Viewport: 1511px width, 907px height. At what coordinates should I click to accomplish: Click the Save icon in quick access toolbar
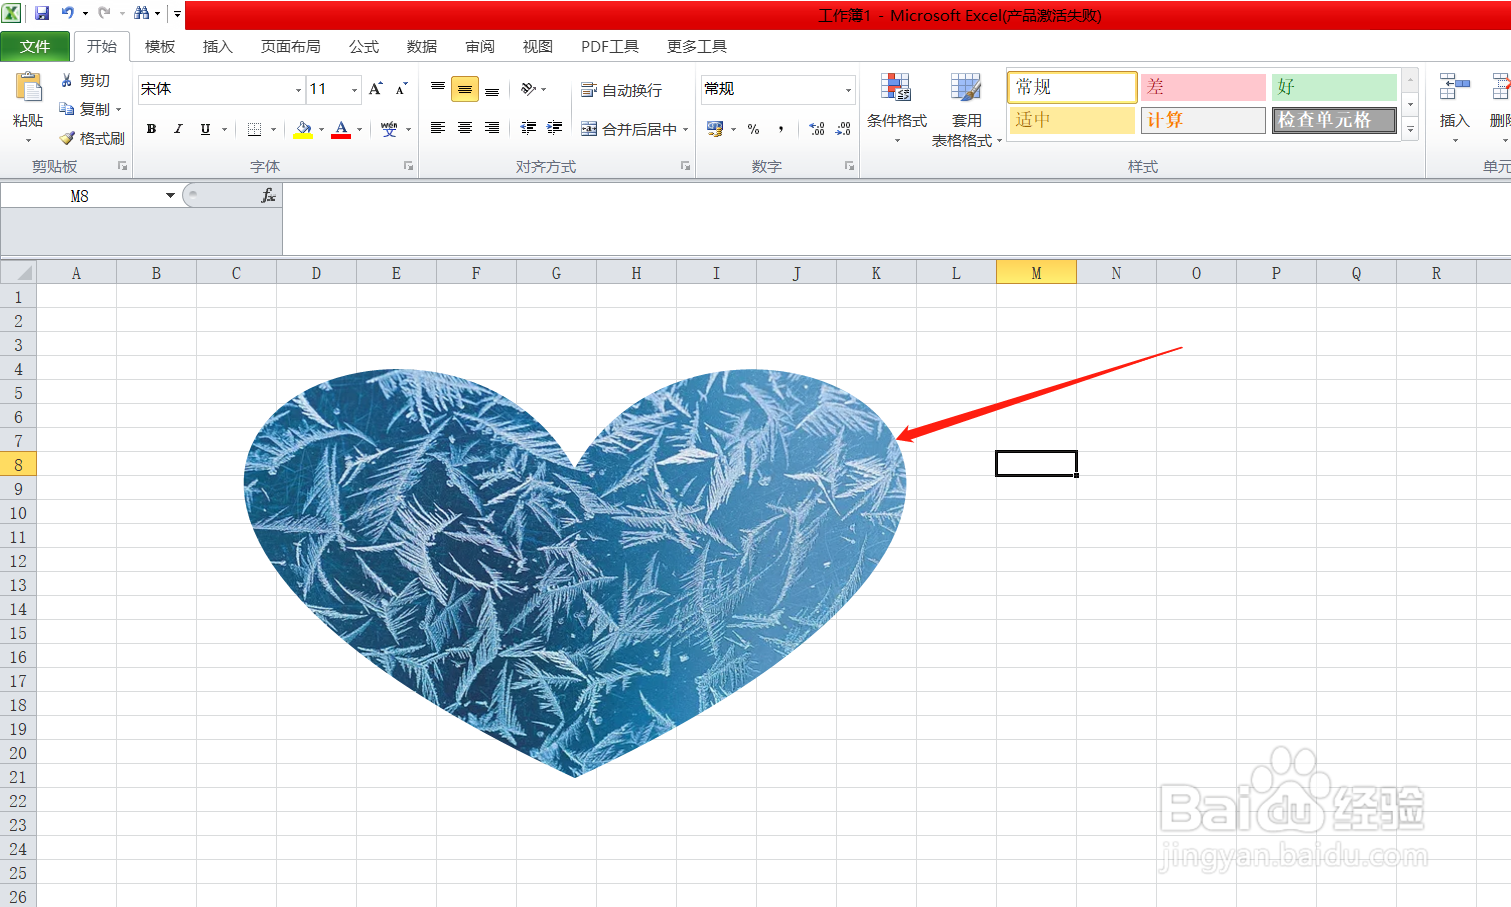click(x=42, y=13)
